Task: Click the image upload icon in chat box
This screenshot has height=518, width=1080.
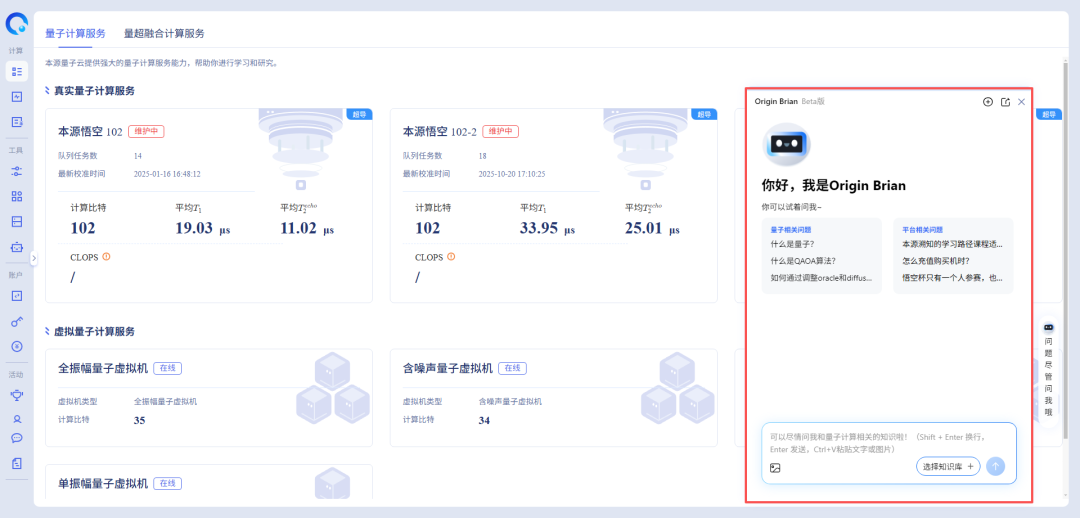Action: pyautogui.click(x=775, y=468)
